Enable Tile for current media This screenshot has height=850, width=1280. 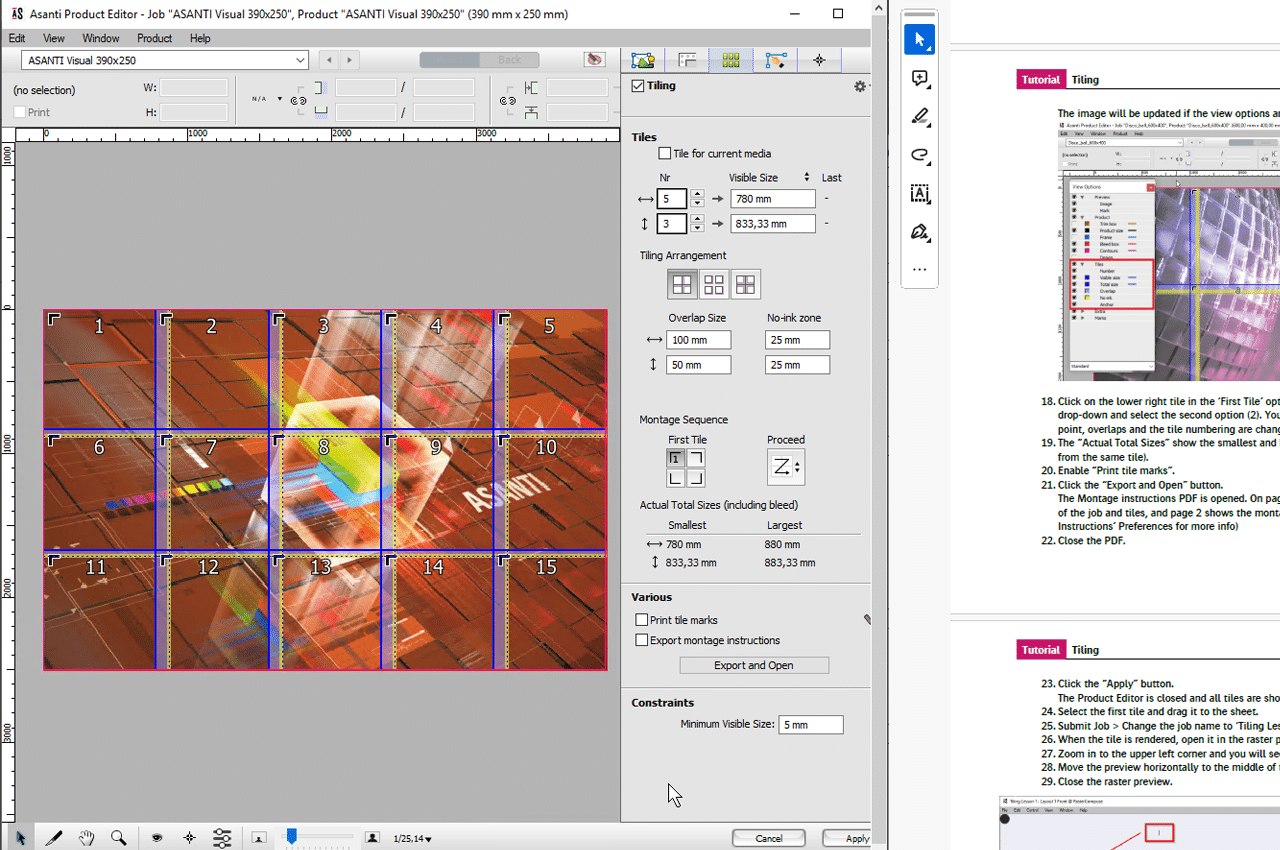tap(666, 152)
